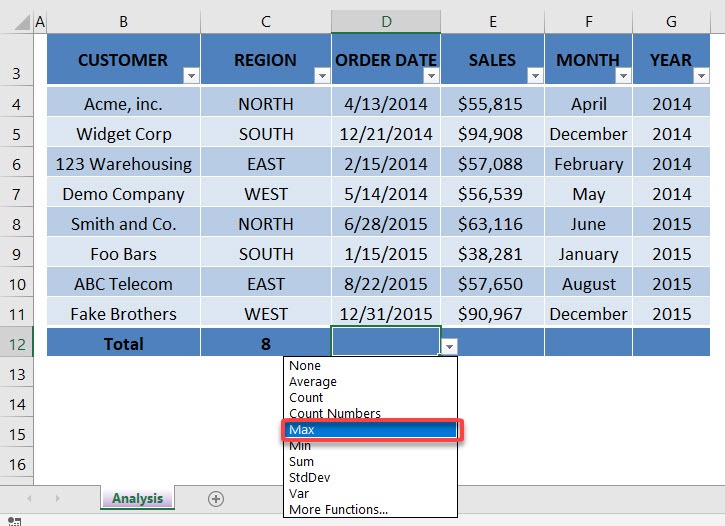
Task: Click the January month cell
Action: point(589,254)
